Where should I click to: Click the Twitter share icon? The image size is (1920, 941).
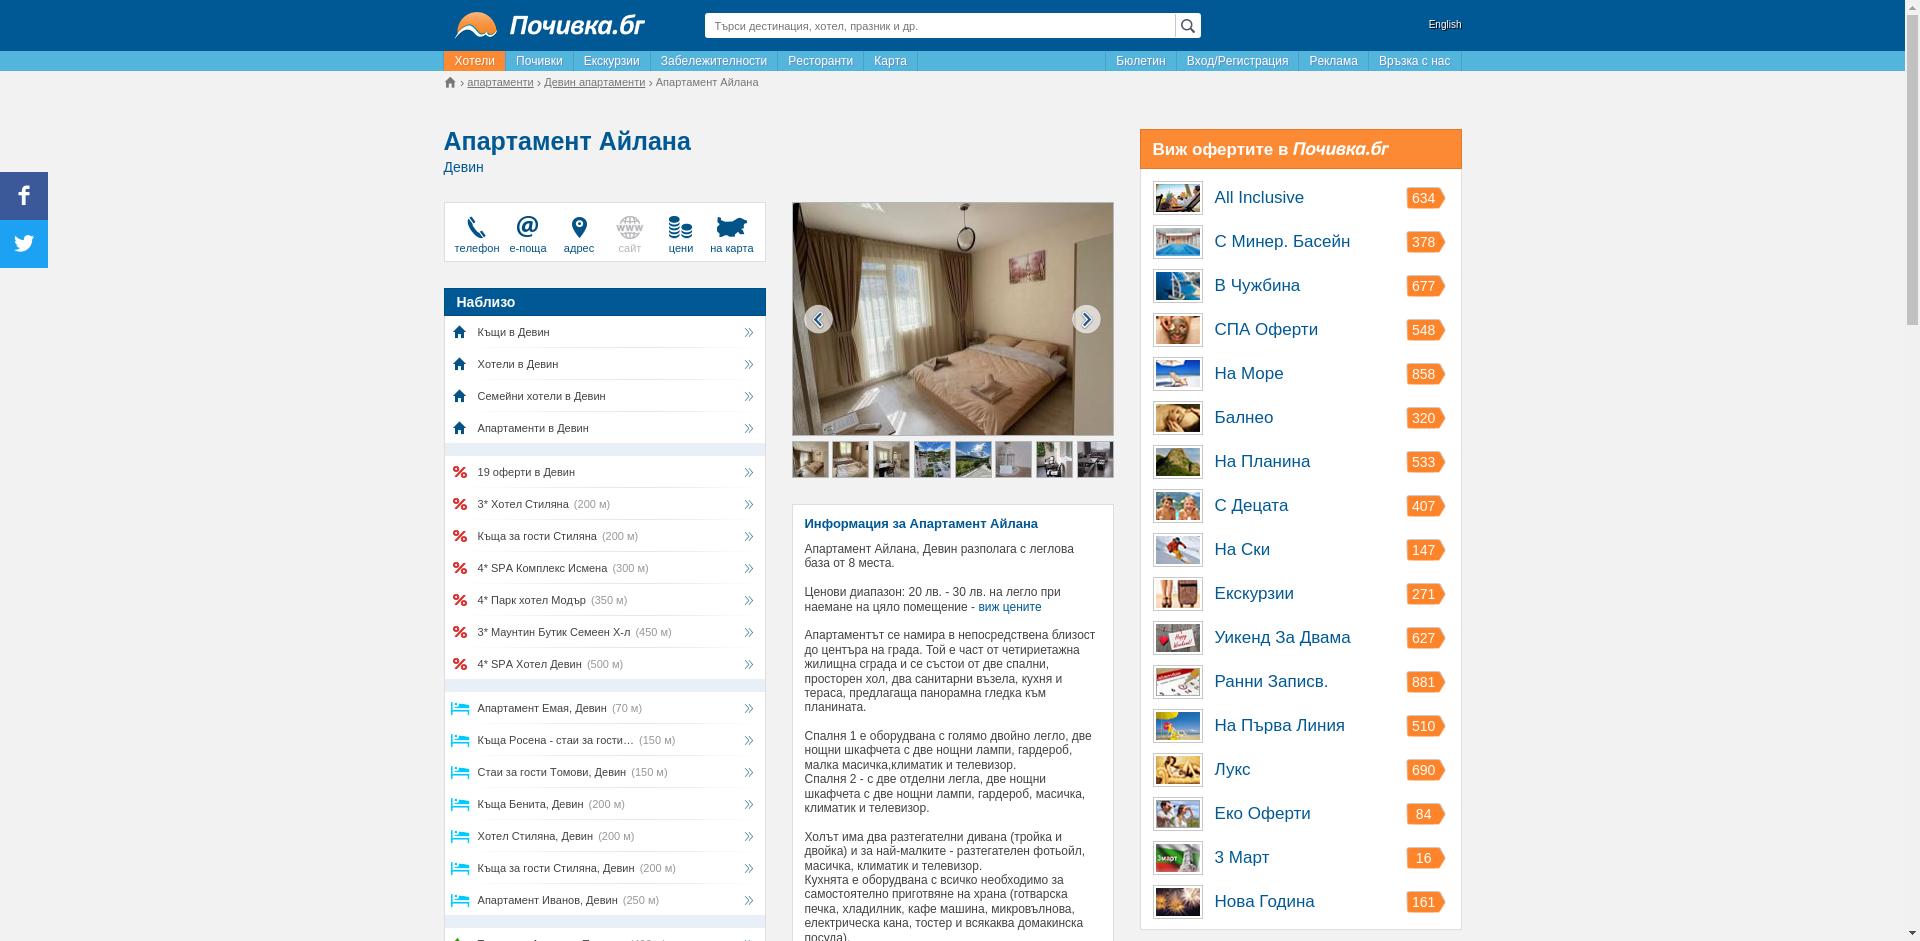coord(24,244)
